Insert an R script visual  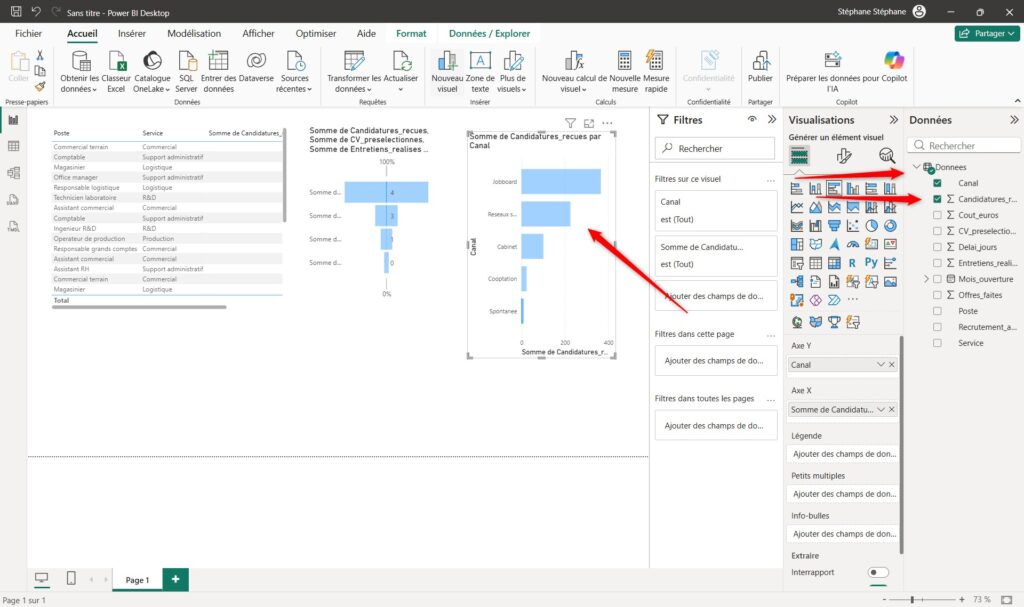[853, 263]
